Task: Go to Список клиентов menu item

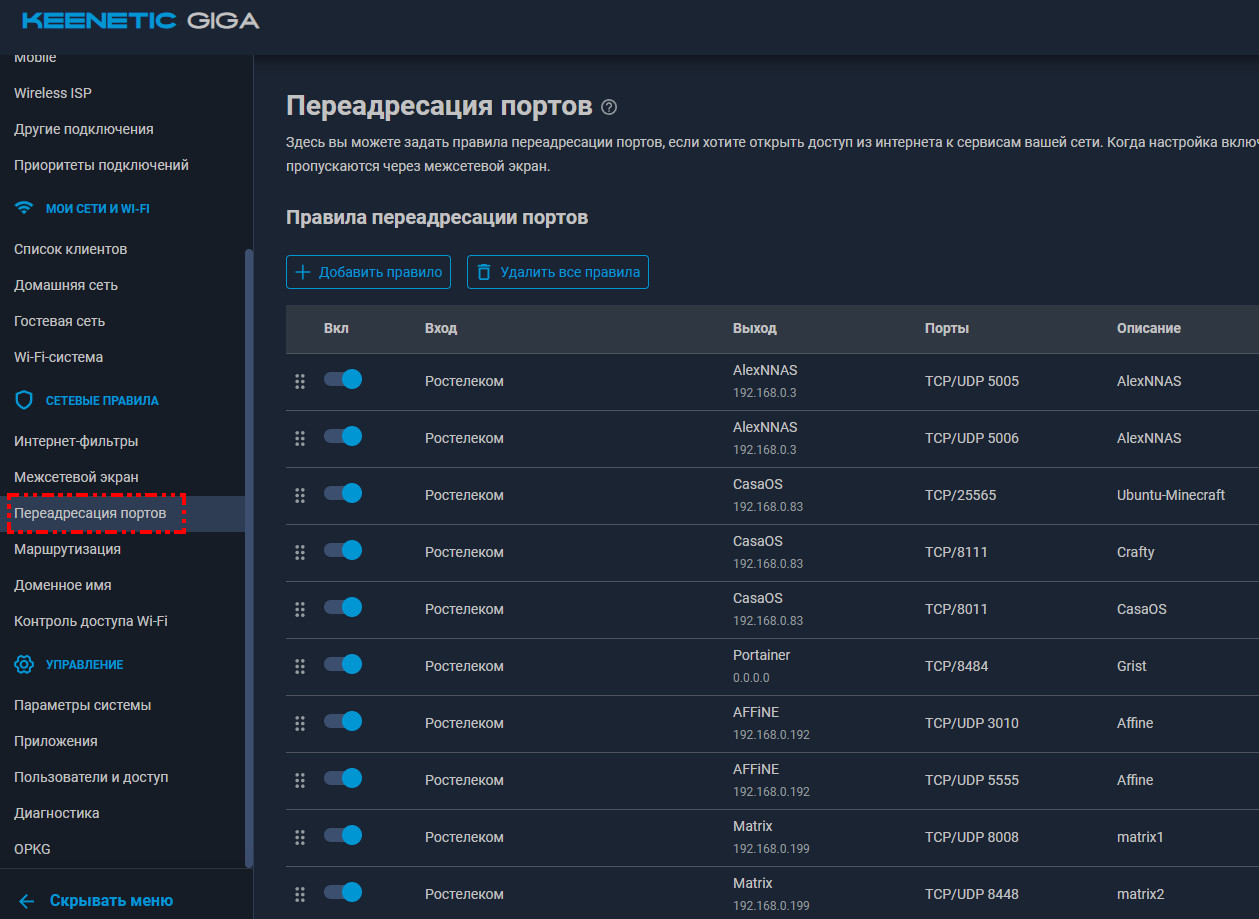Action: click(x=70, y=249)
